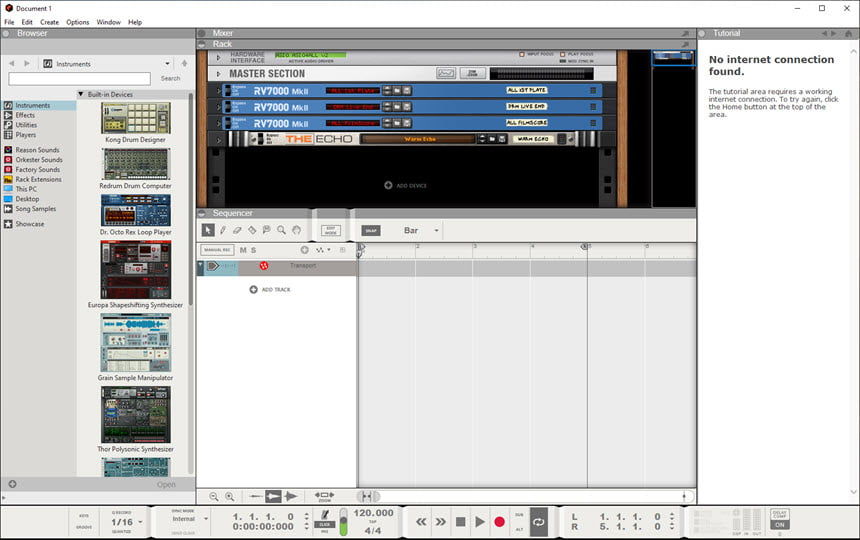Toggle Delay Comp ON button
The image size is (860, 540).
pyautogui.click(x=780, y=525)
